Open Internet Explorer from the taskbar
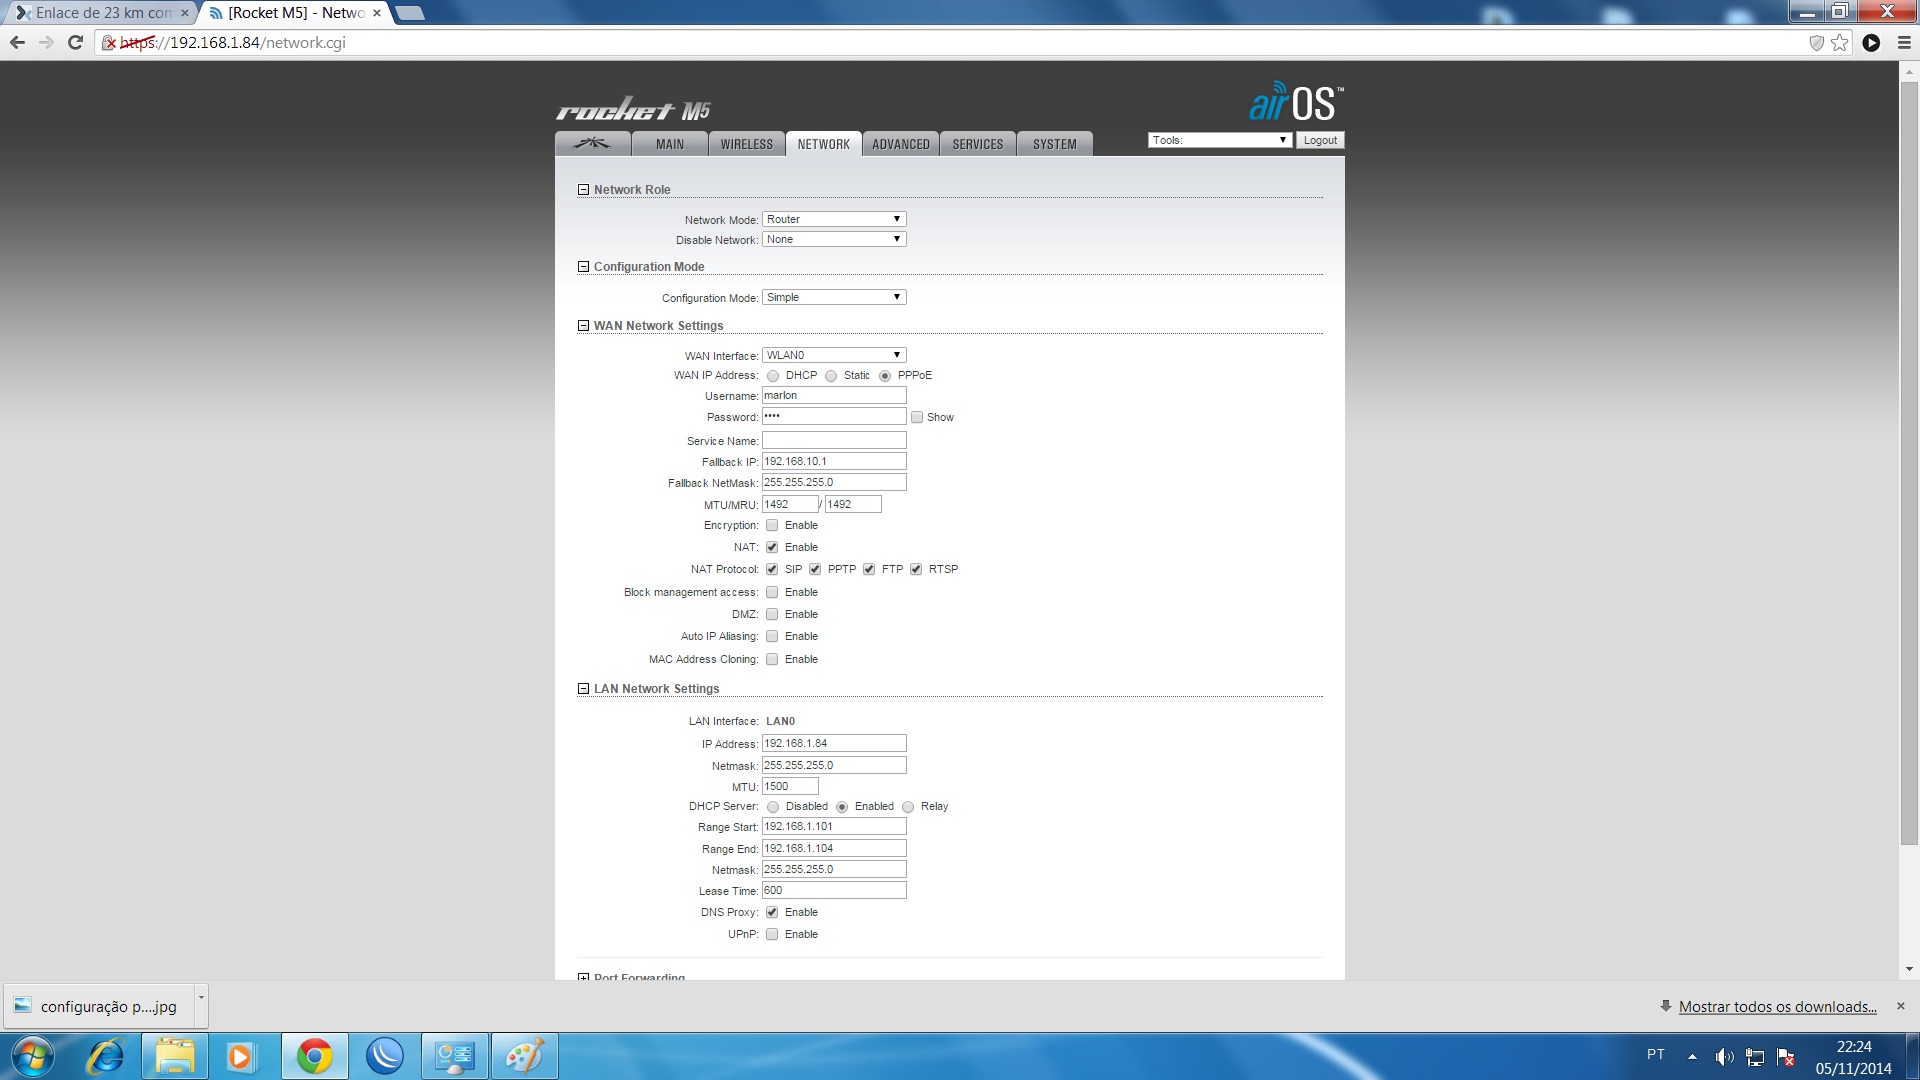The image size is (1920, 1080). [106, 1056]
